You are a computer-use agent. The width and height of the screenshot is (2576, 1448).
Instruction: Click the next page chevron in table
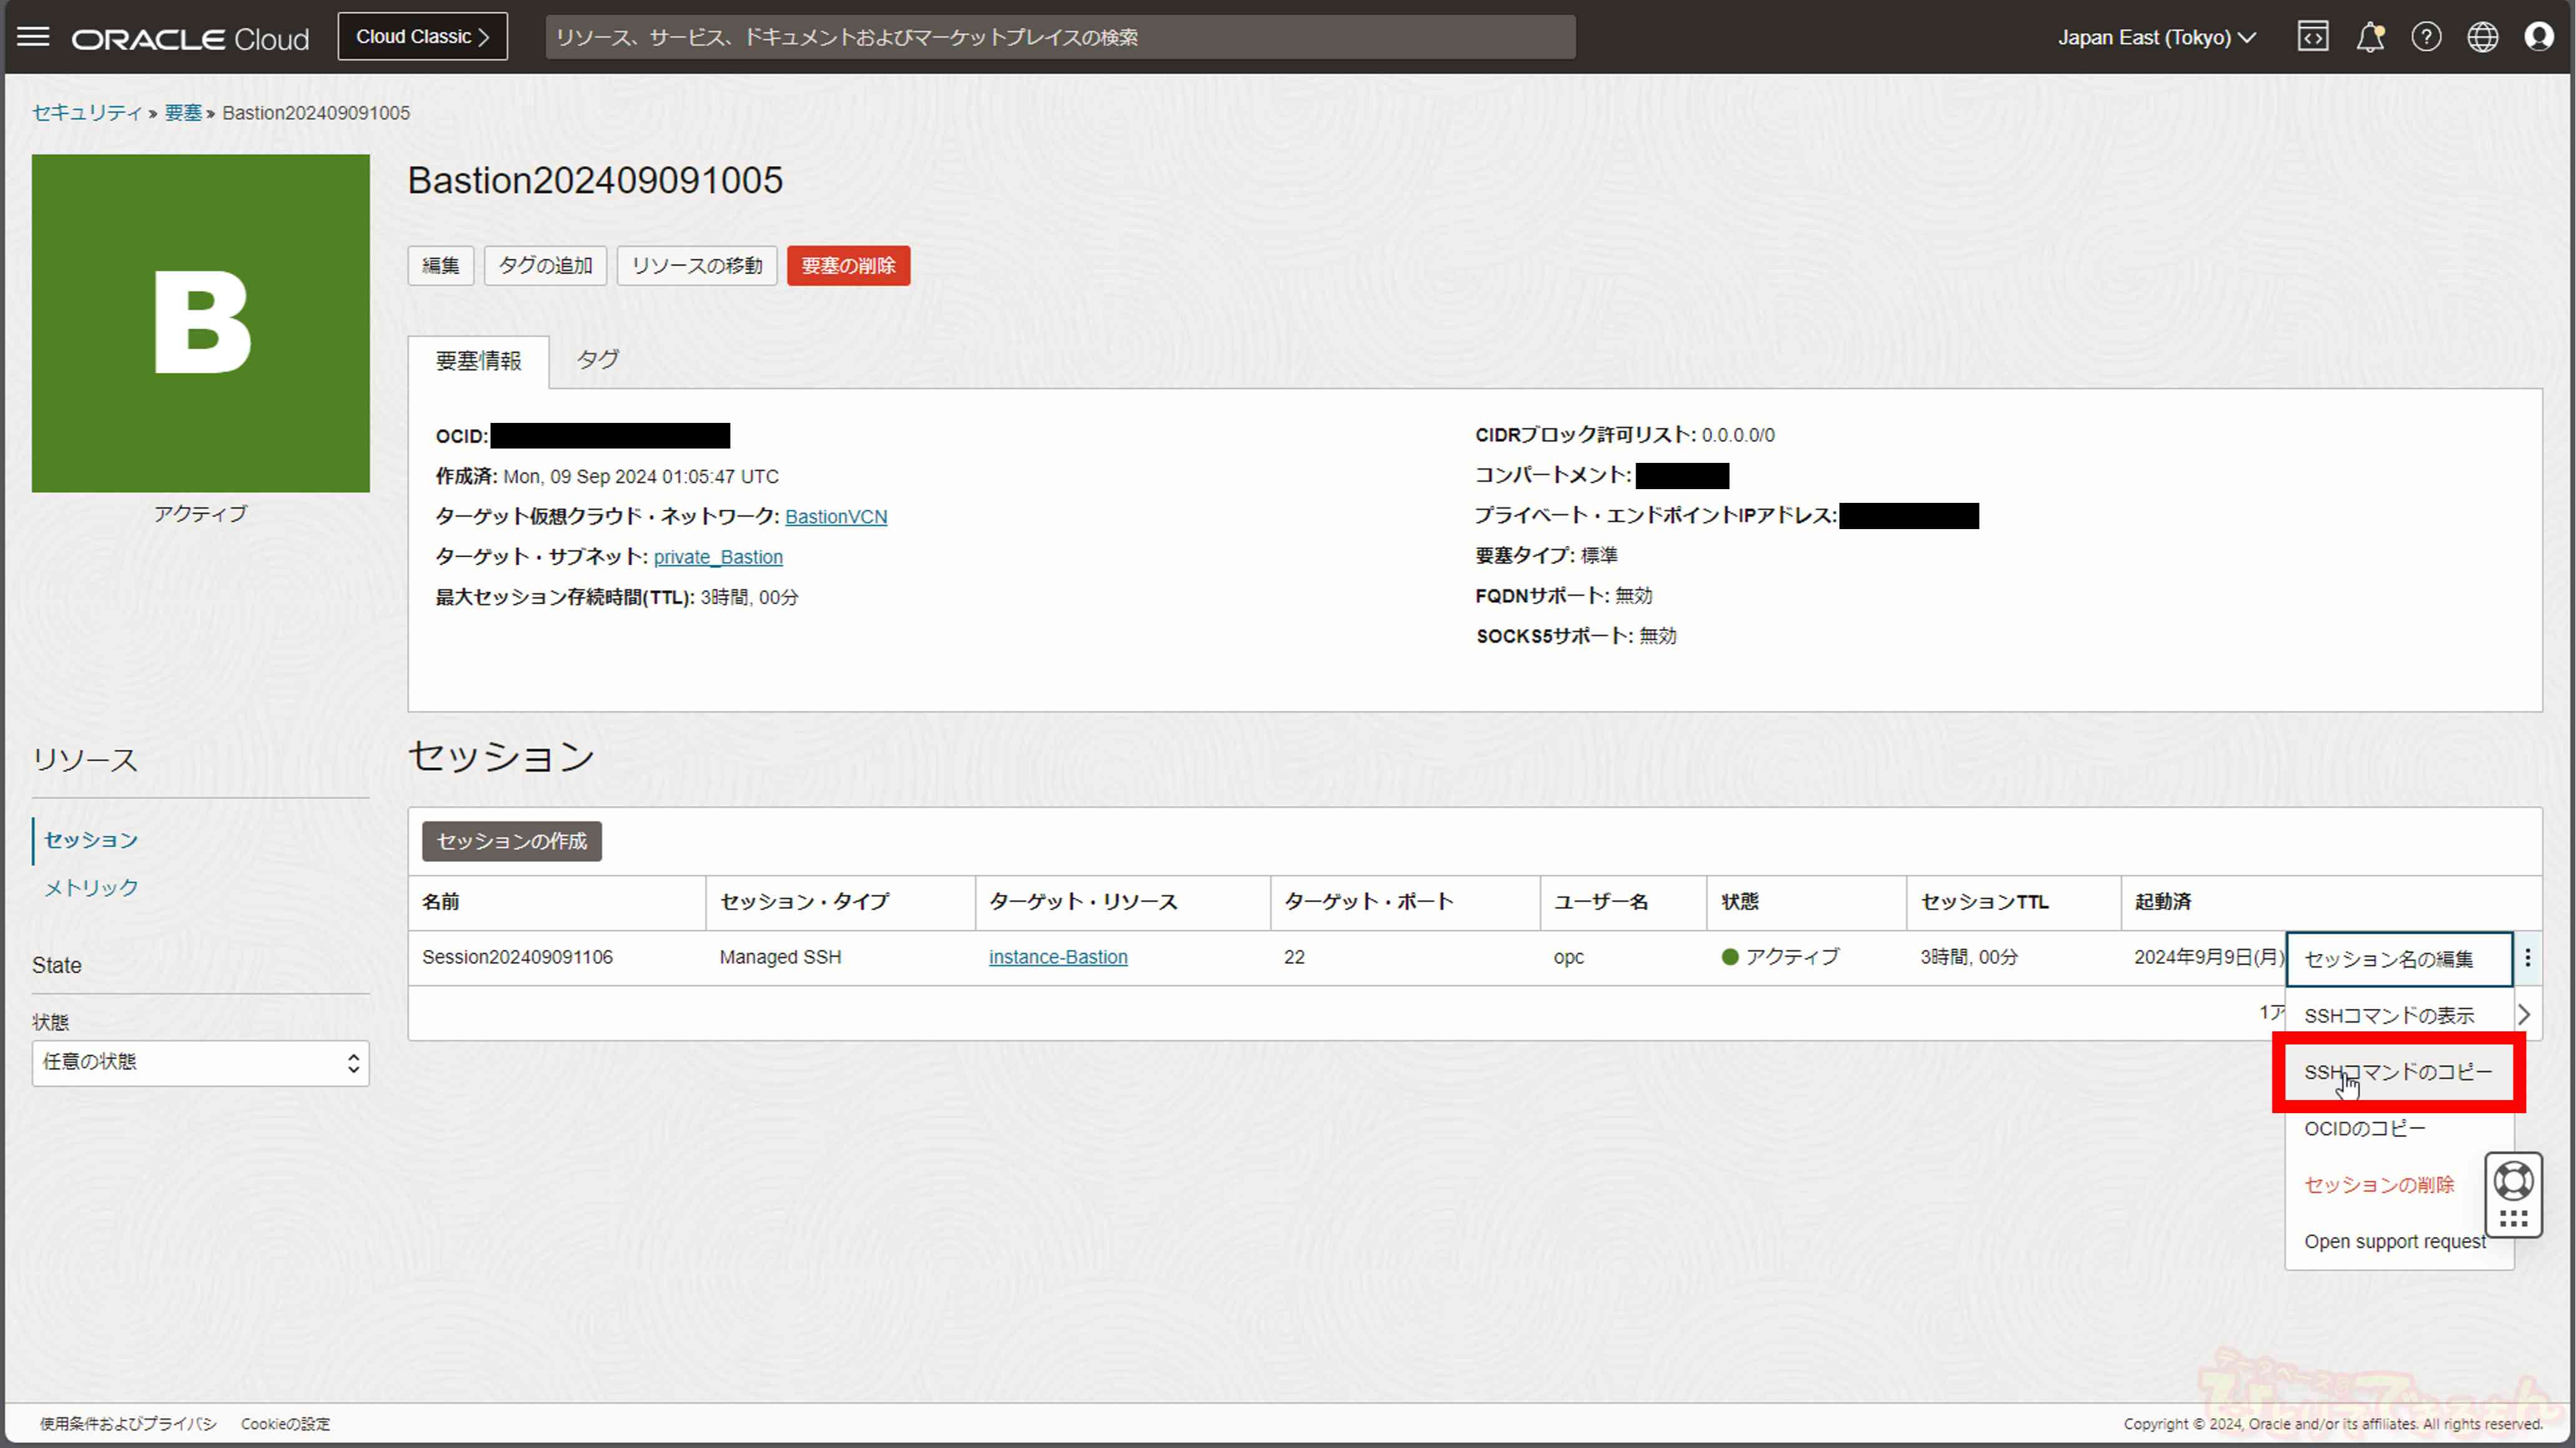click(2524, 1014)
